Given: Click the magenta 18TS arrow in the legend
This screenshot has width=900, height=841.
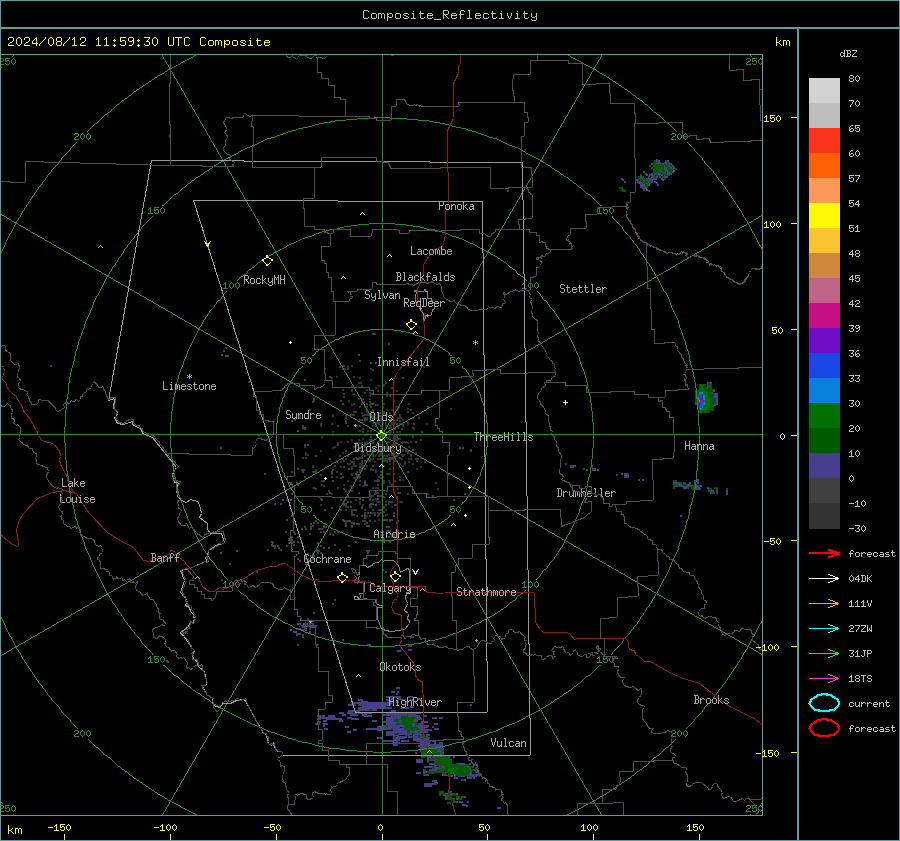Looking at the screenshot, I should [x=824, y=679].
